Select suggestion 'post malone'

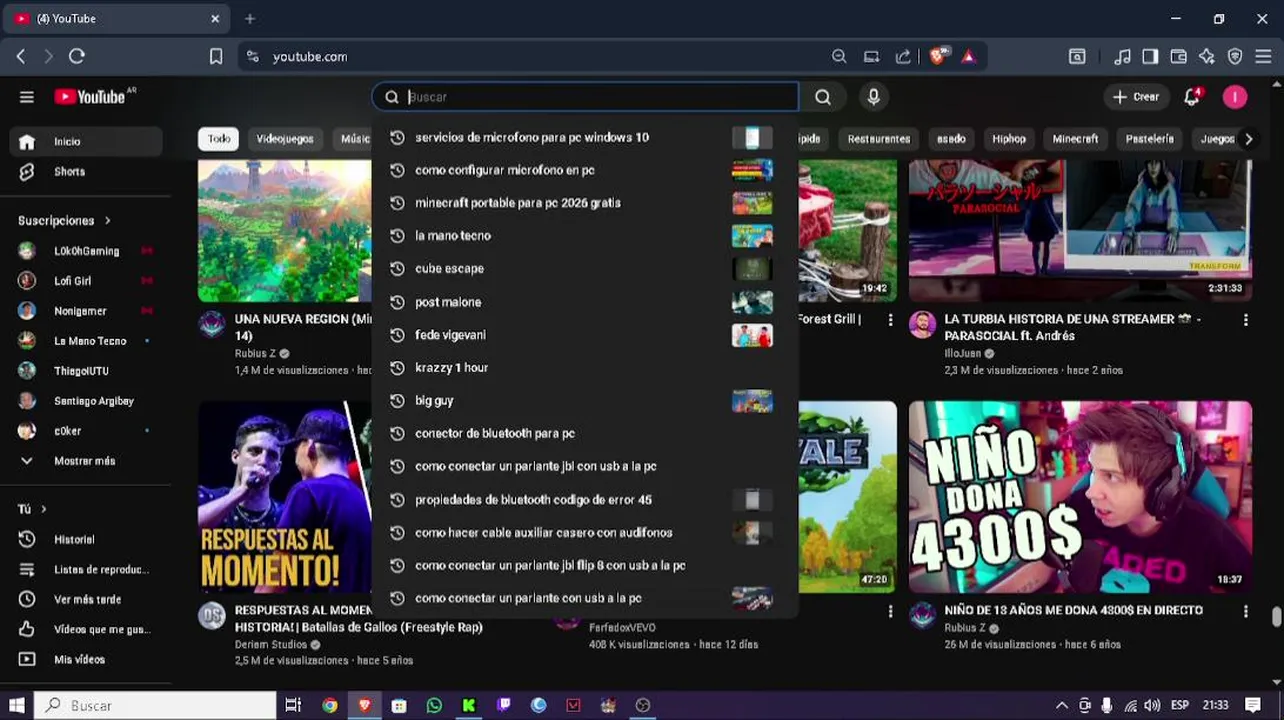coord(585,302)
